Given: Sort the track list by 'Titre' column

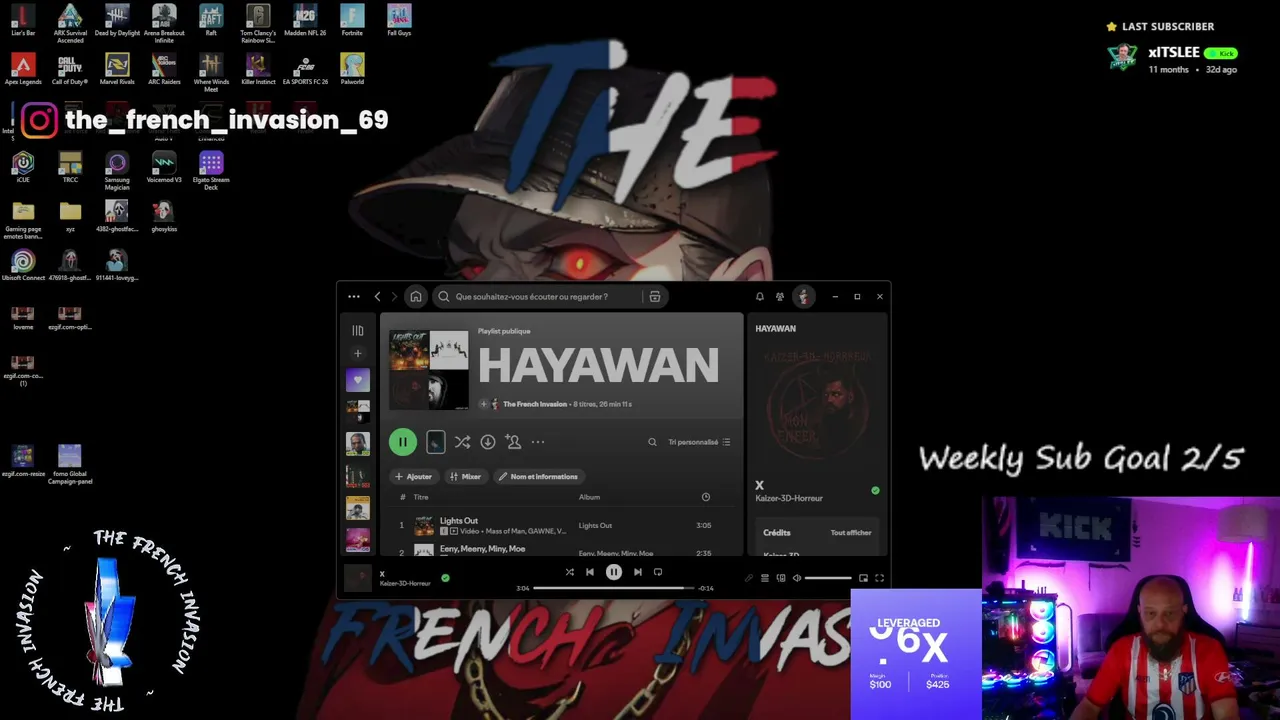Looking at the screenshot, I should tap(421, 497).
